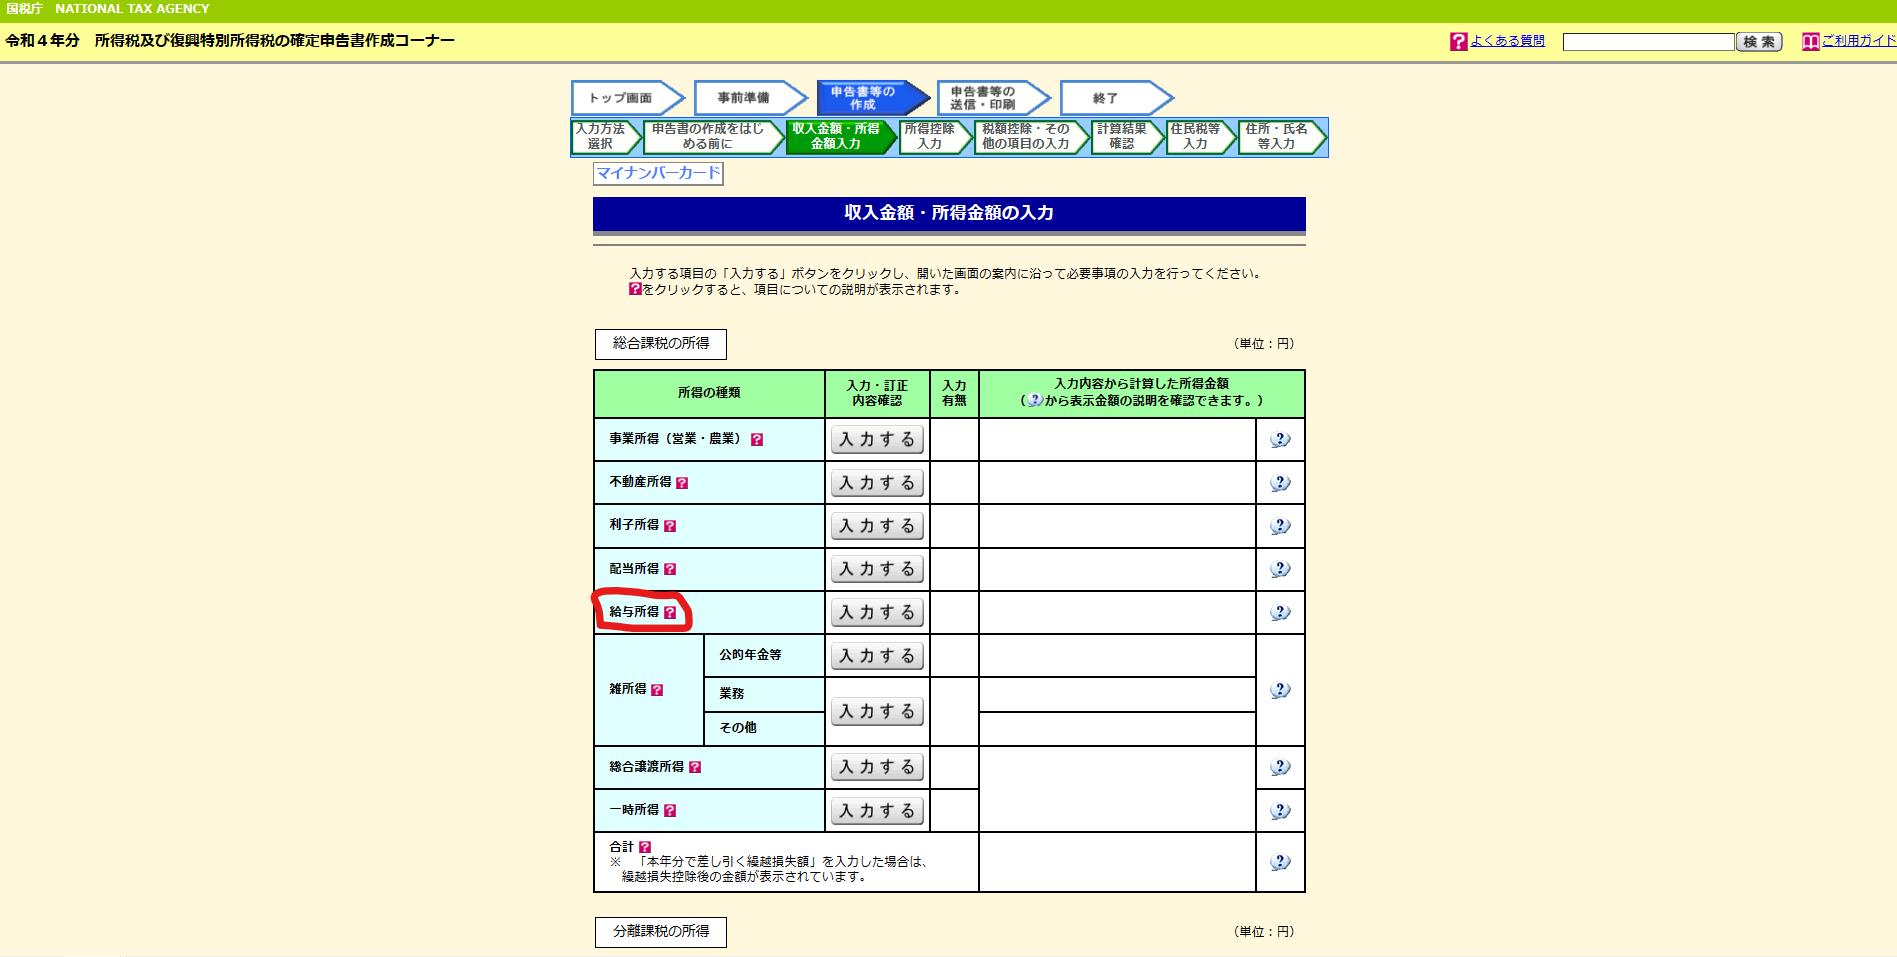1897x957 pixels.
Task: Click the 検索 search button
Action: (1759, 42)
